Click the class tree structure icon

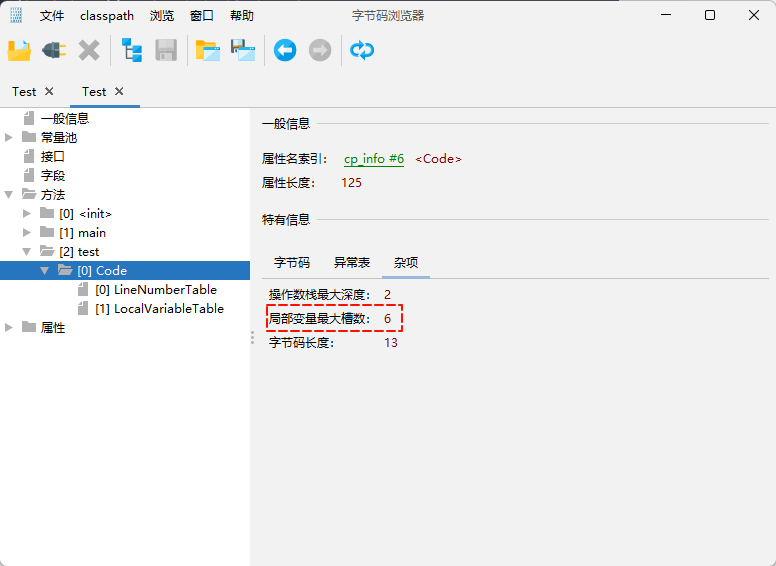tap(131, 50)
